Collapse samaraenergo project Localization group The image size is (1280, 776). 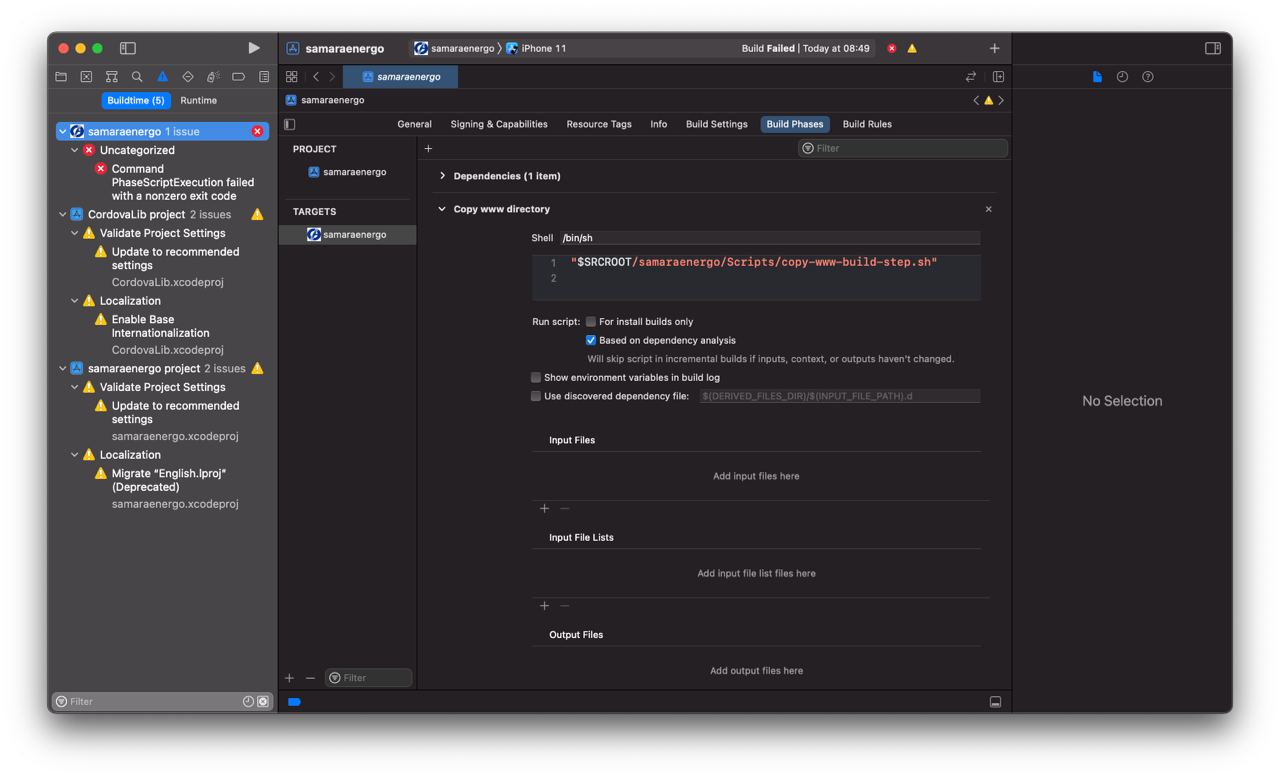pos(75,455)
